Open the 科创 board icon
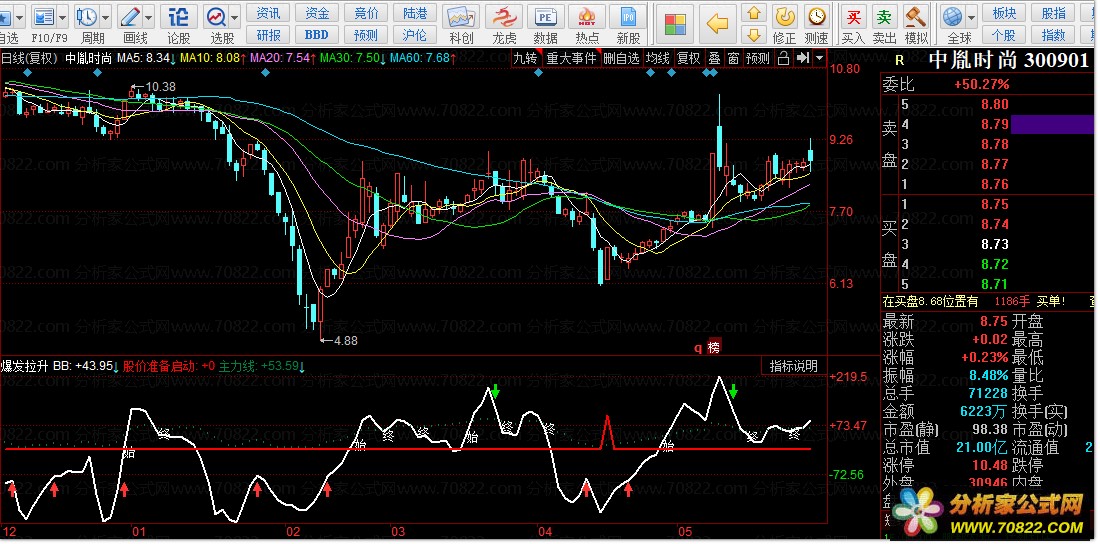 [x=461, y=17]
